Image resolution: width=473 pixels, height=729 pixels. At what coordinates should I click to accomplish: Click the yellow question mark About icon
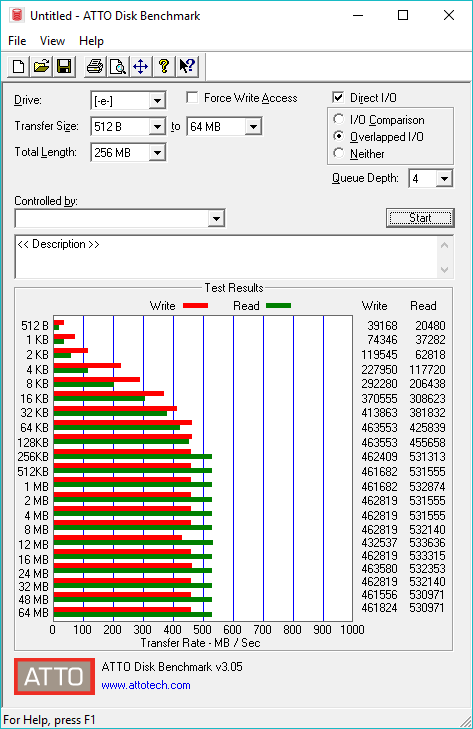[x=163, y=66]
